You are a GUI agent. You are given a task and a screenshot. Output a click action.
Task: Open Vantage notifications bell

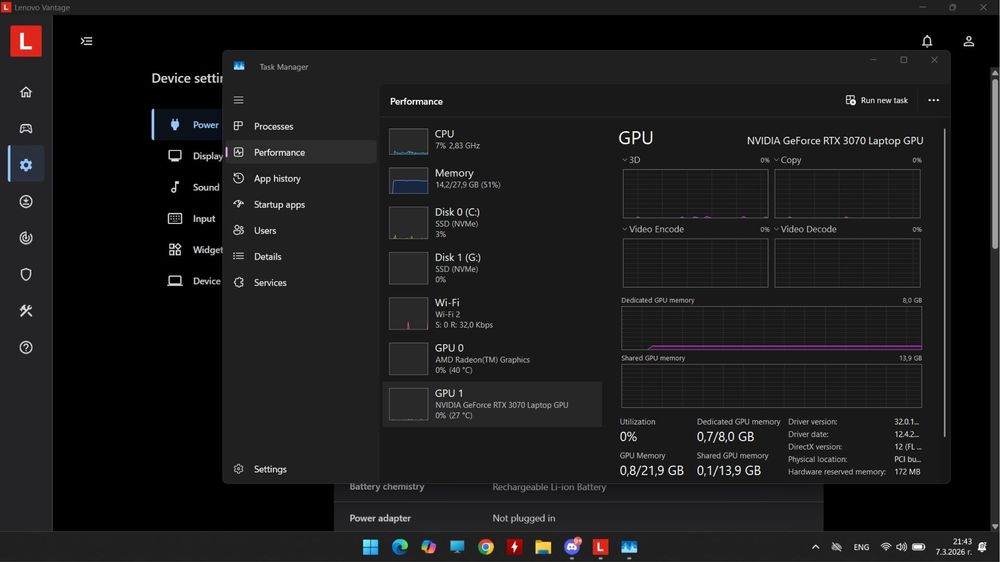[927, 41]
